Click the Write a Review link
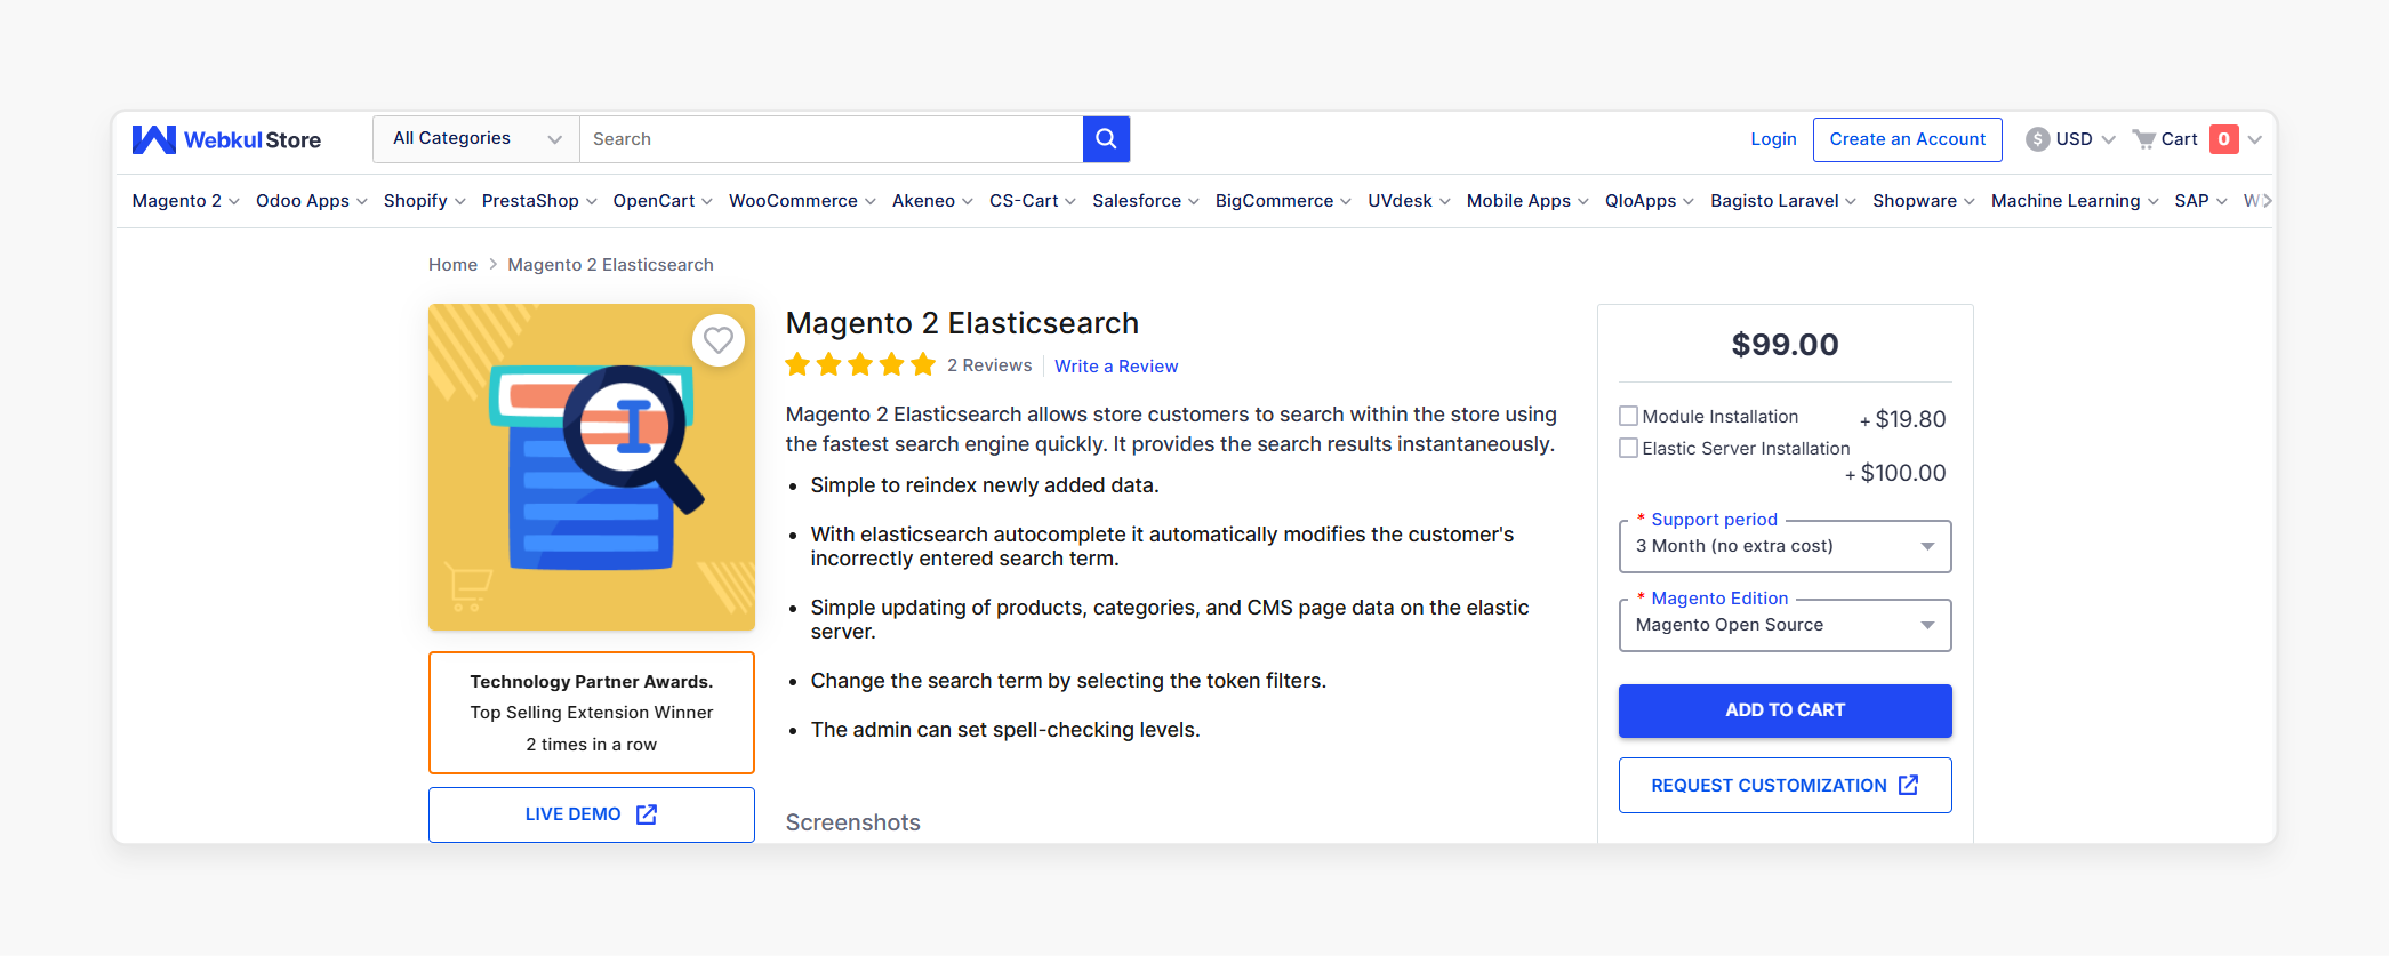This screenshot has height=959, width=2389. tap(1116, 366)
